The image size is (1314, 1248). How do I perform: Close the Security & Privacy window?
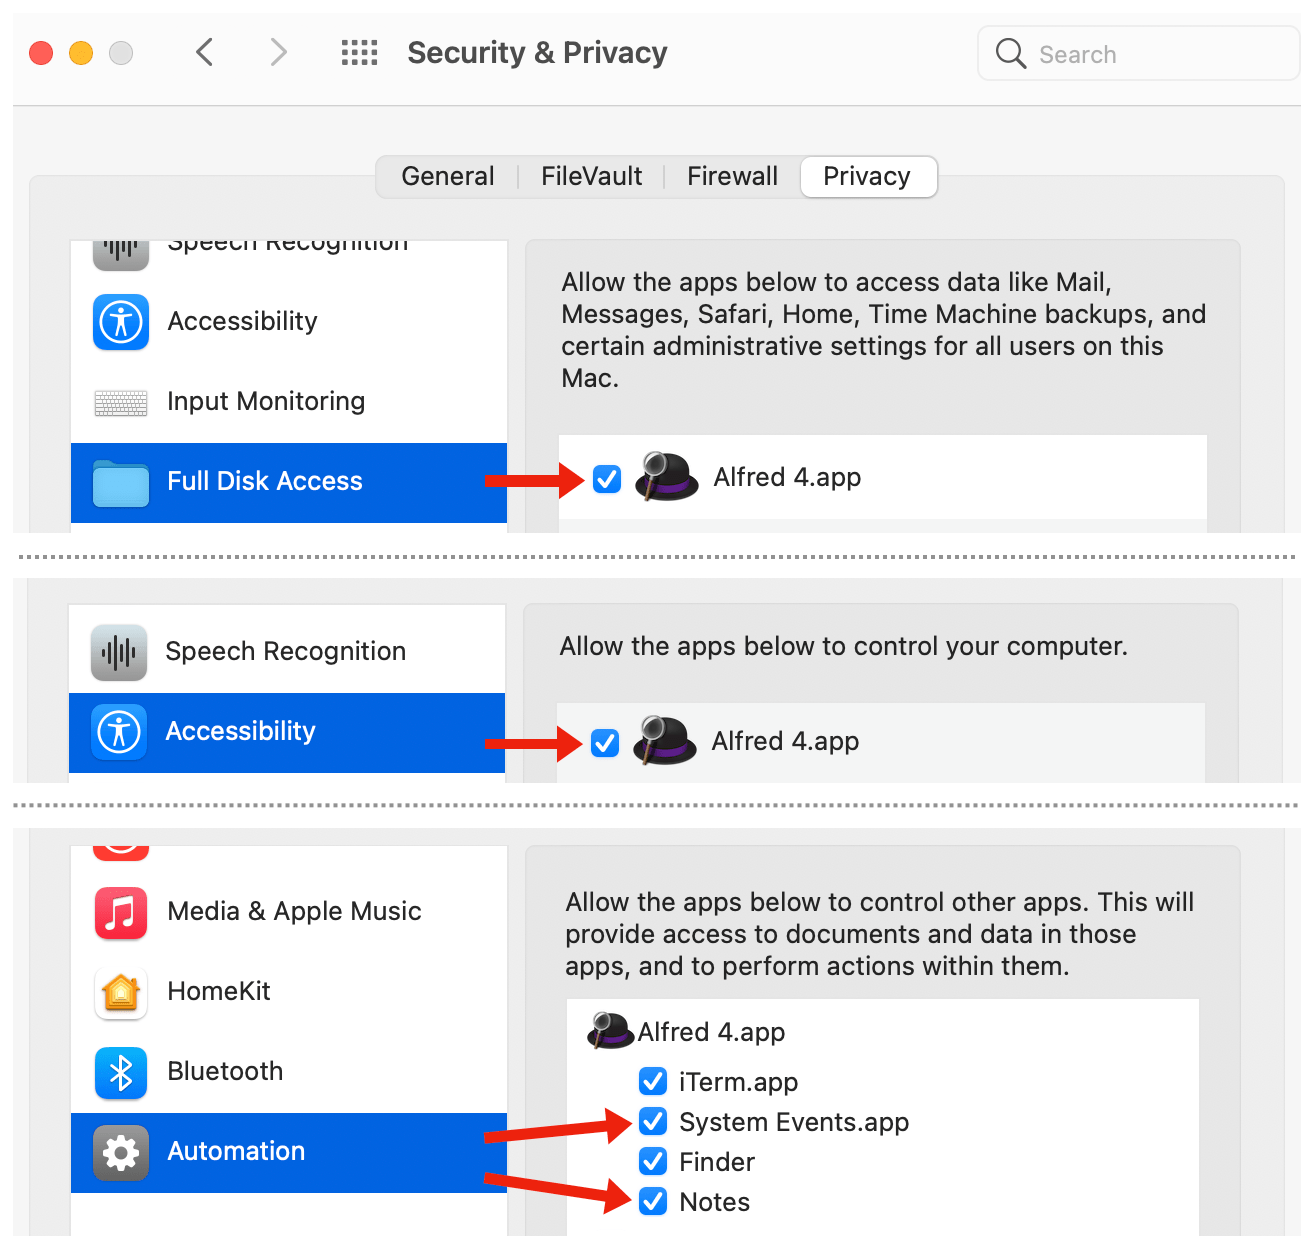41,53
